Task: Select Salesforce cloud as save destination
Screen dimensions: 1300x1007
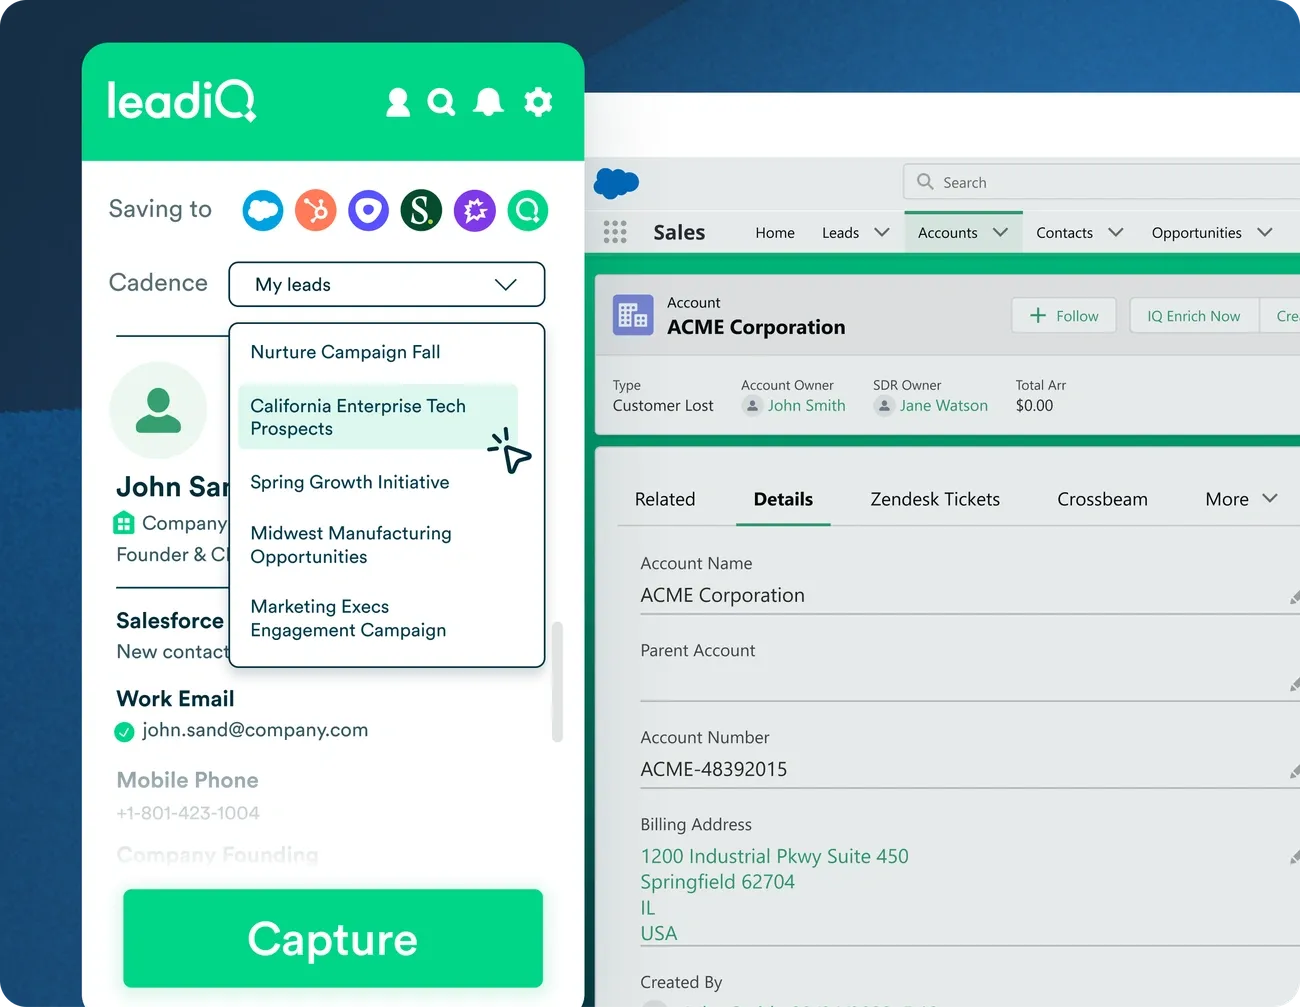Action: click(x=263, y=211)
